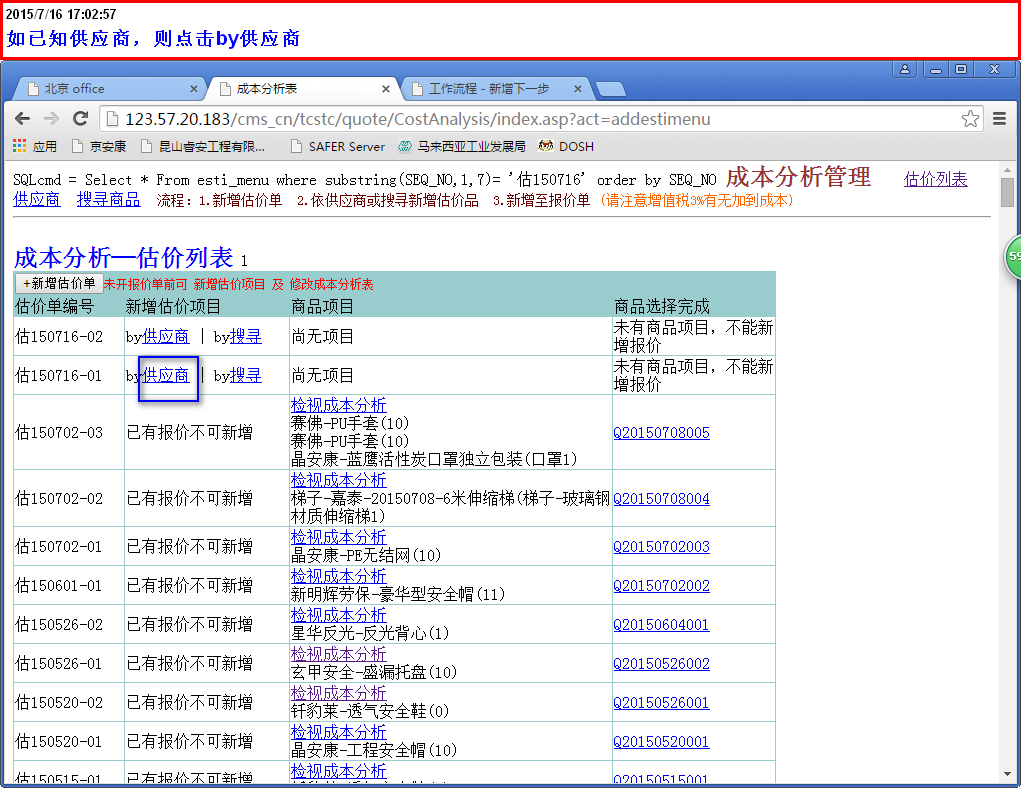Click by供应商 link for 估150716-01
This screenshot has height=788, width=1021.
coord(166,376)
